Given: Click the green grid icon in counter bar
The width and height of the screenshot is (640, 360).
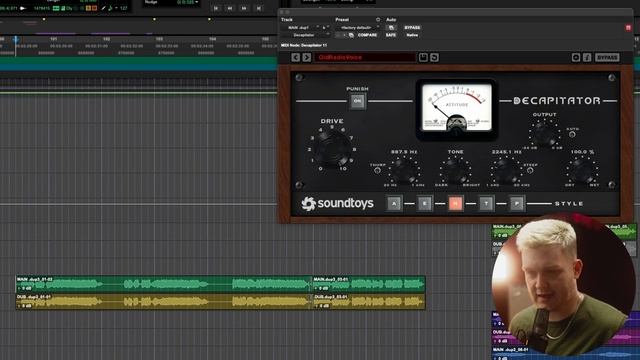Looking at the screenshot, I should [56, 8].
